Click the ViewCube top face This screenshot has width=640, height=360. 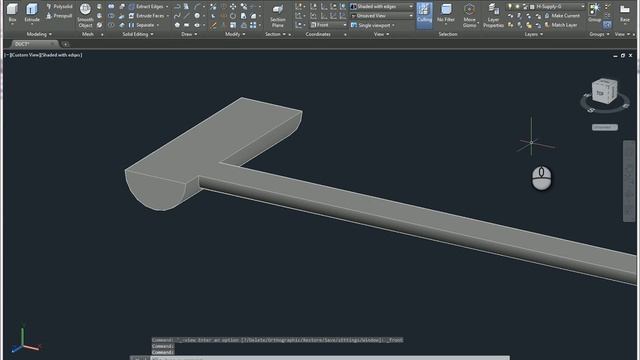pos(600,93)
